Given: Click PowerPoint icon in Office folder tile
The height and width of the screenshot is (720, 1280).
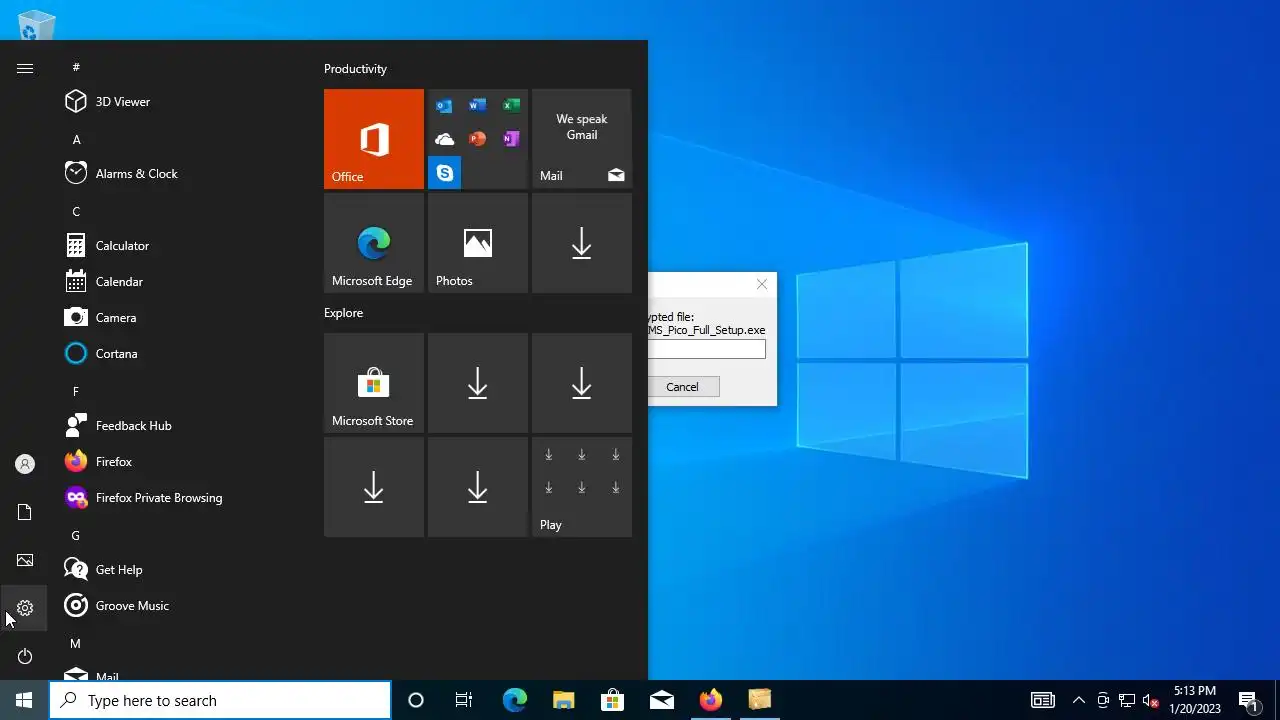Looking at the screenshot, I should pyautogui.click(x=478, y=139).
